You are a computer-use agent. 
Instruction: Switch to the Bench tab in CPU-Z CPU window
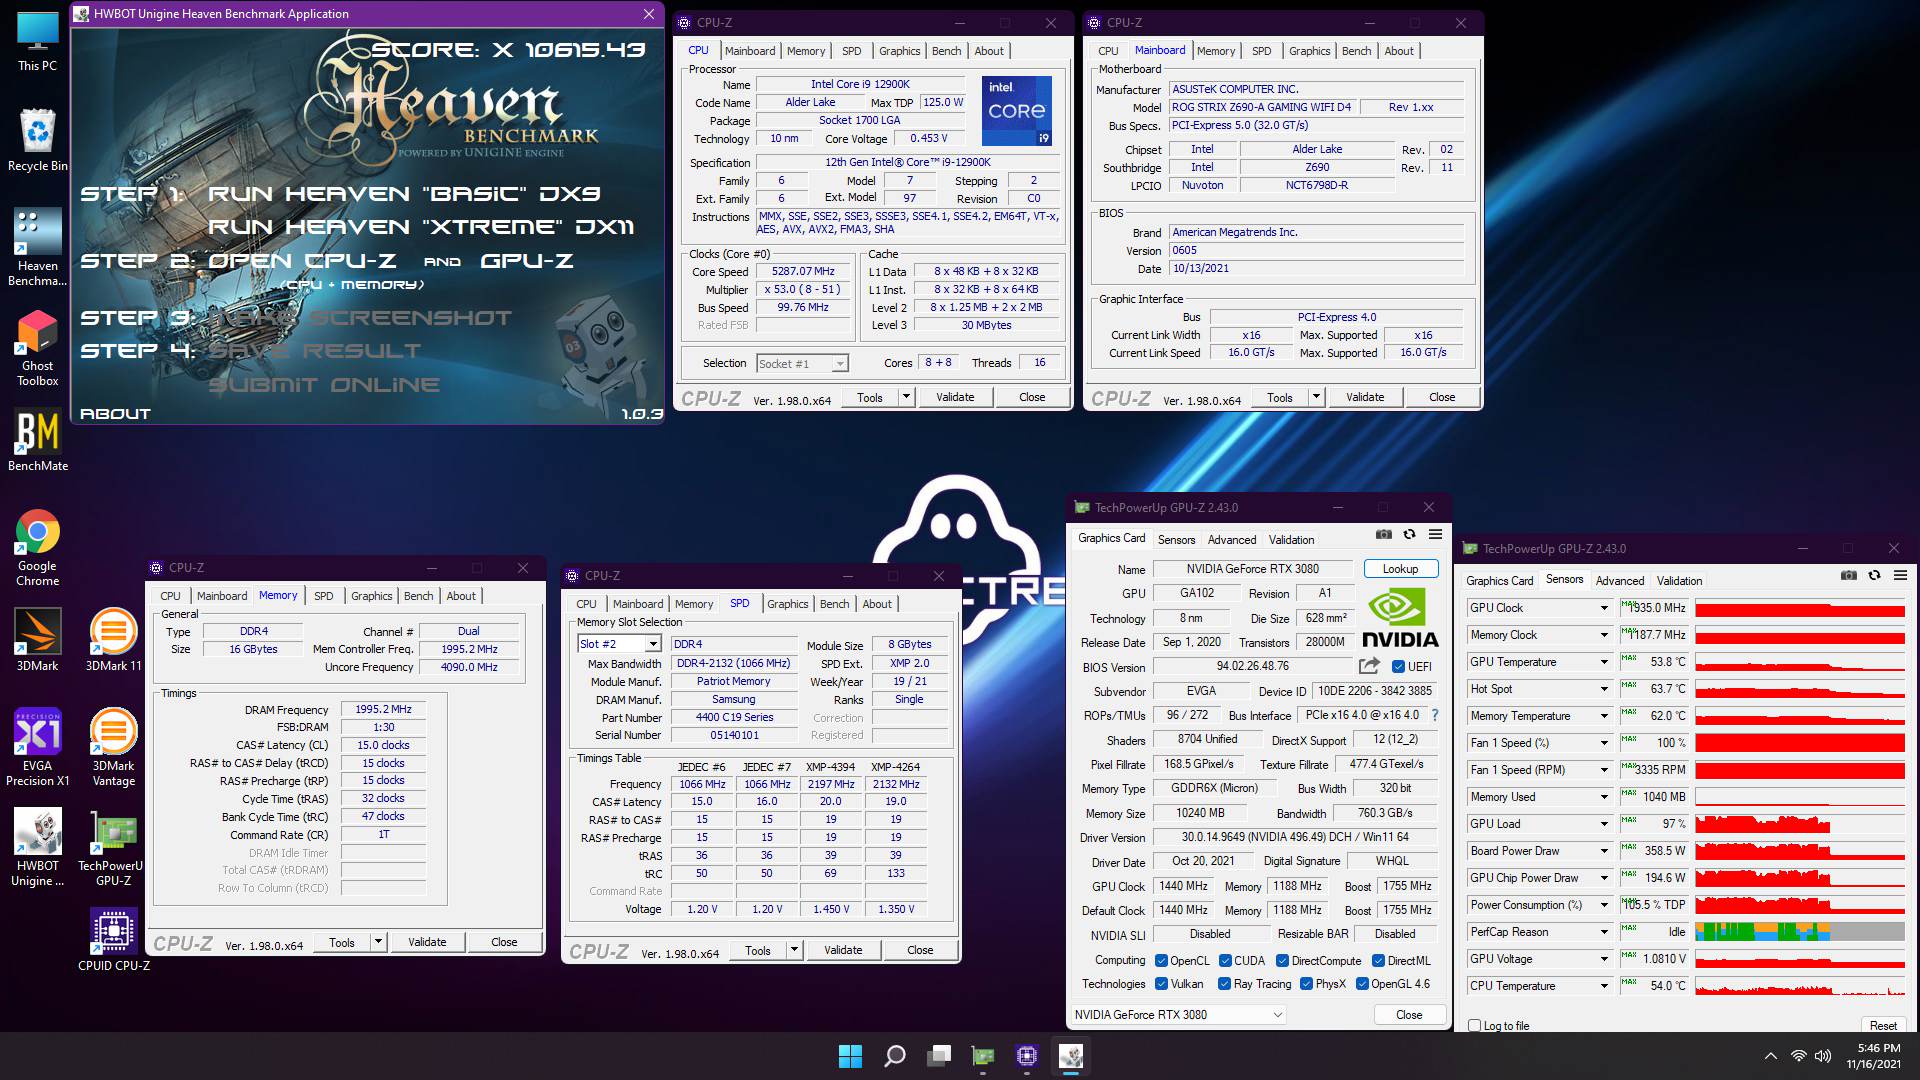(946, 51)
